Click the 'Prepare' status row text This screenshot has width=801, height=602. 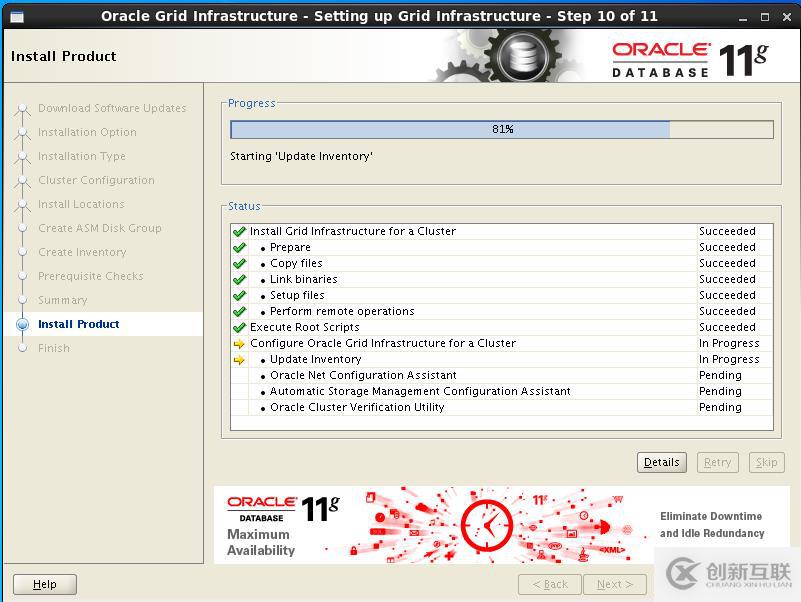290,247
